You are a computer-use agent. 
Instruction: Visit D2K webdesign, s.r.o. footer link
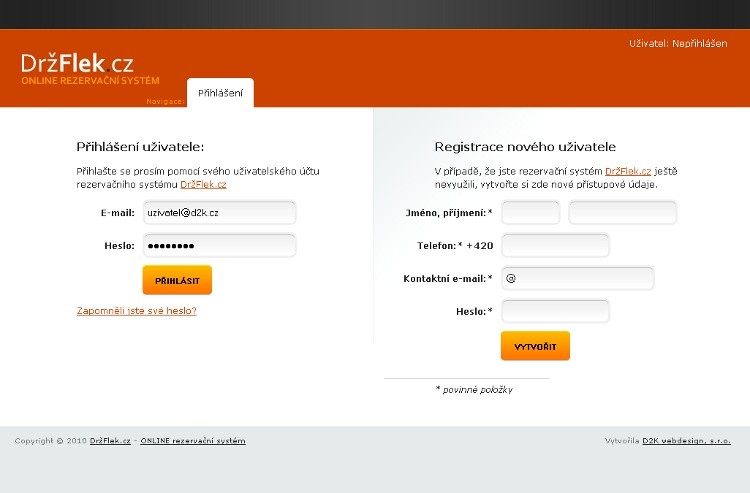686,441
